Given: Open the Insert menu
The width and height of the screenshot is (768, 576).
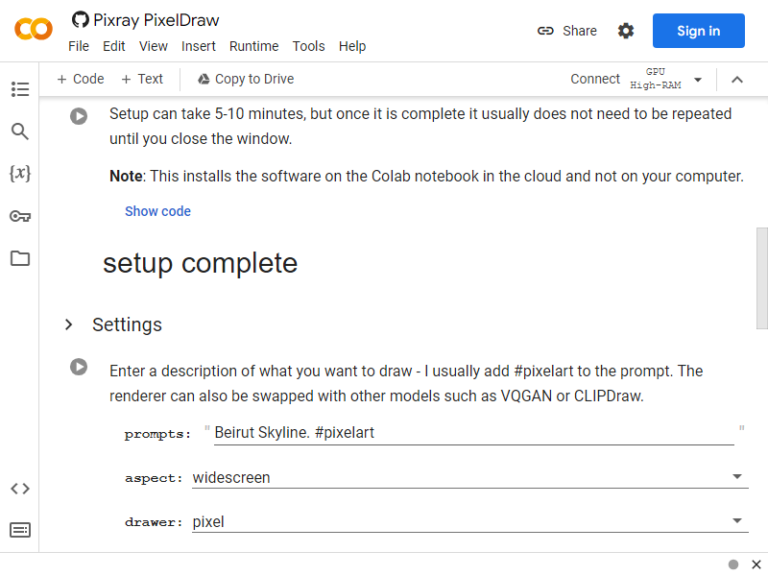Looking at the screenshot, I should (198, 46).
